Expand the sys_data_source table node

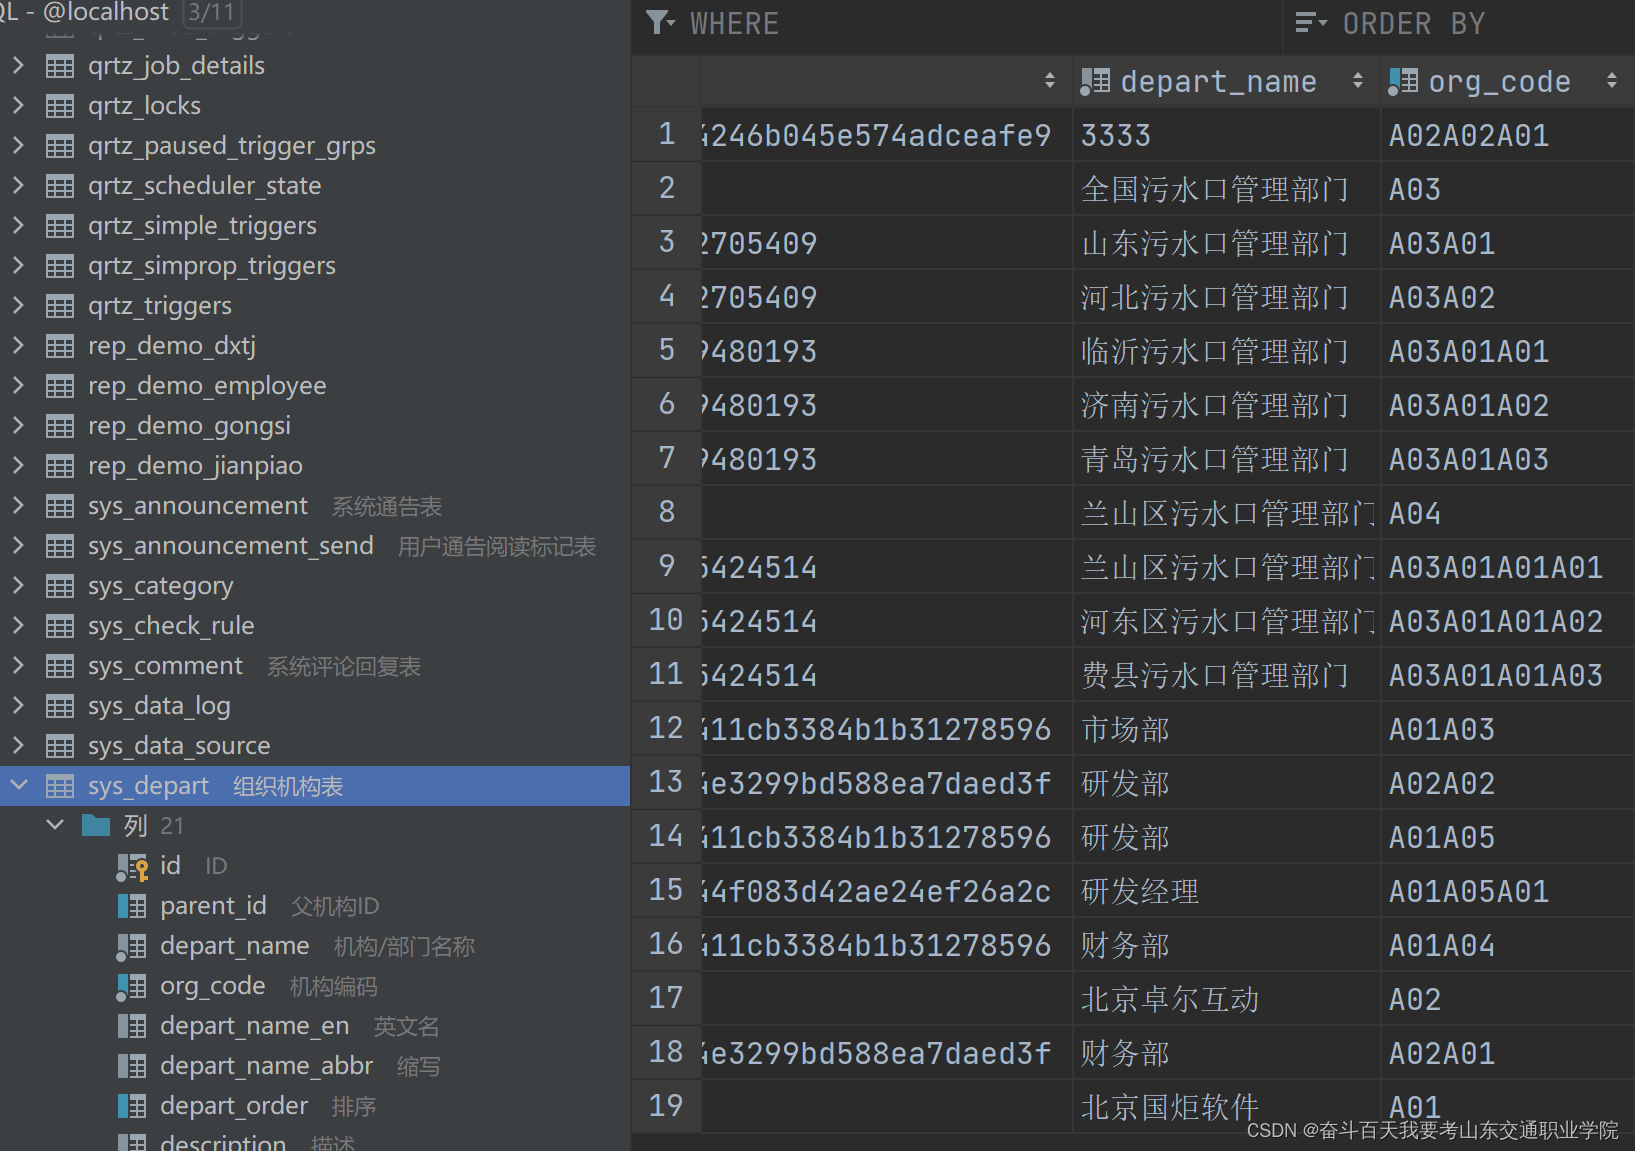click(x=18, y=745)
